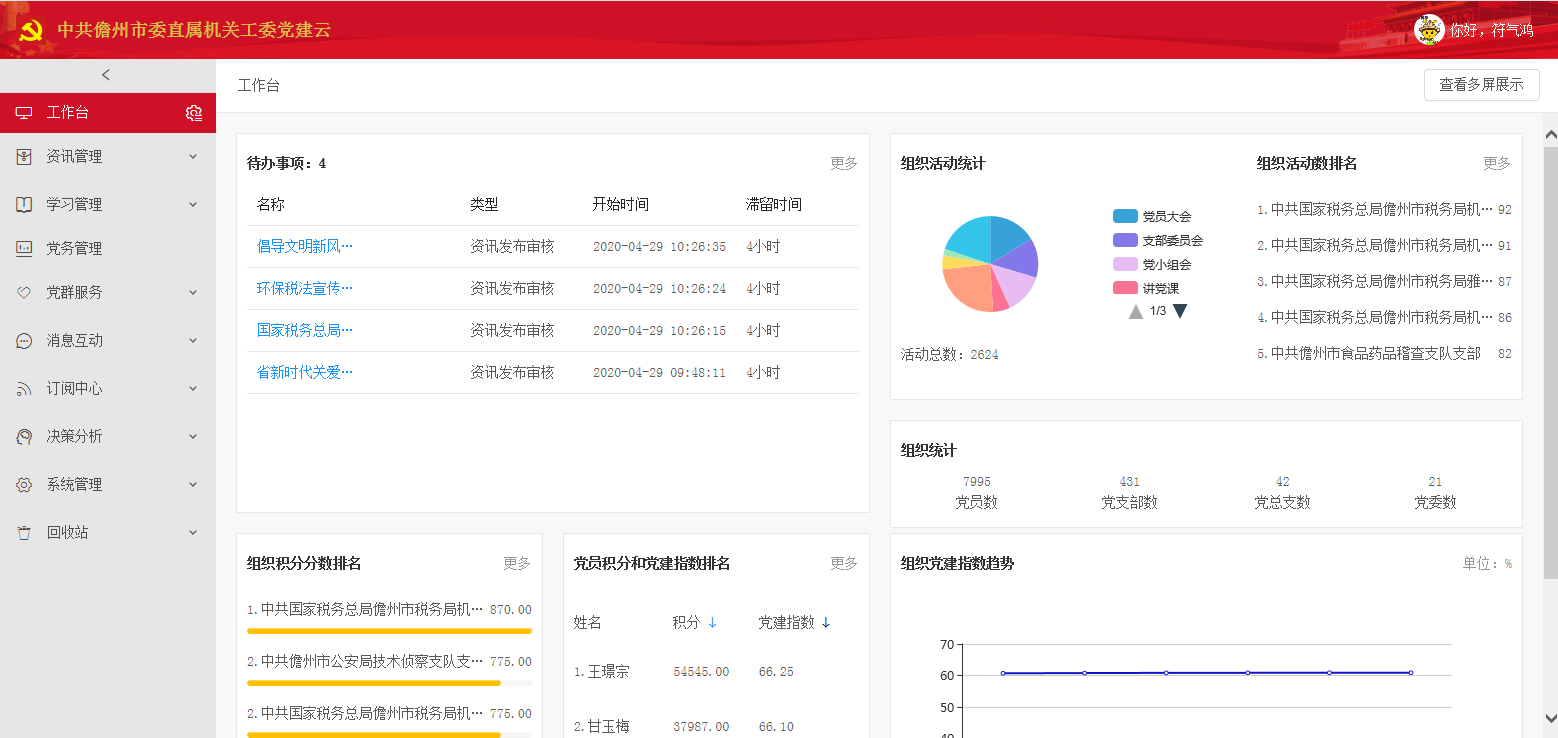Click the user avatar in header

(x=1429, y=30)
